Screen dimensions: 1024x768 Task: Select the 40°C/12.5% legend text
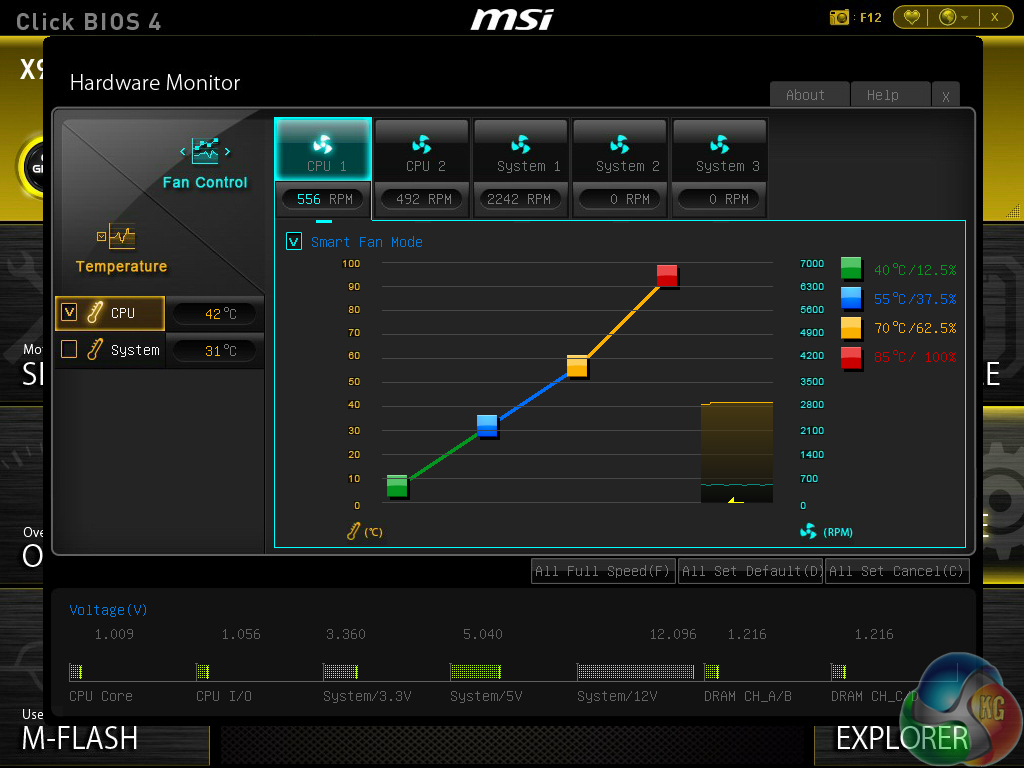click(915, 270)
